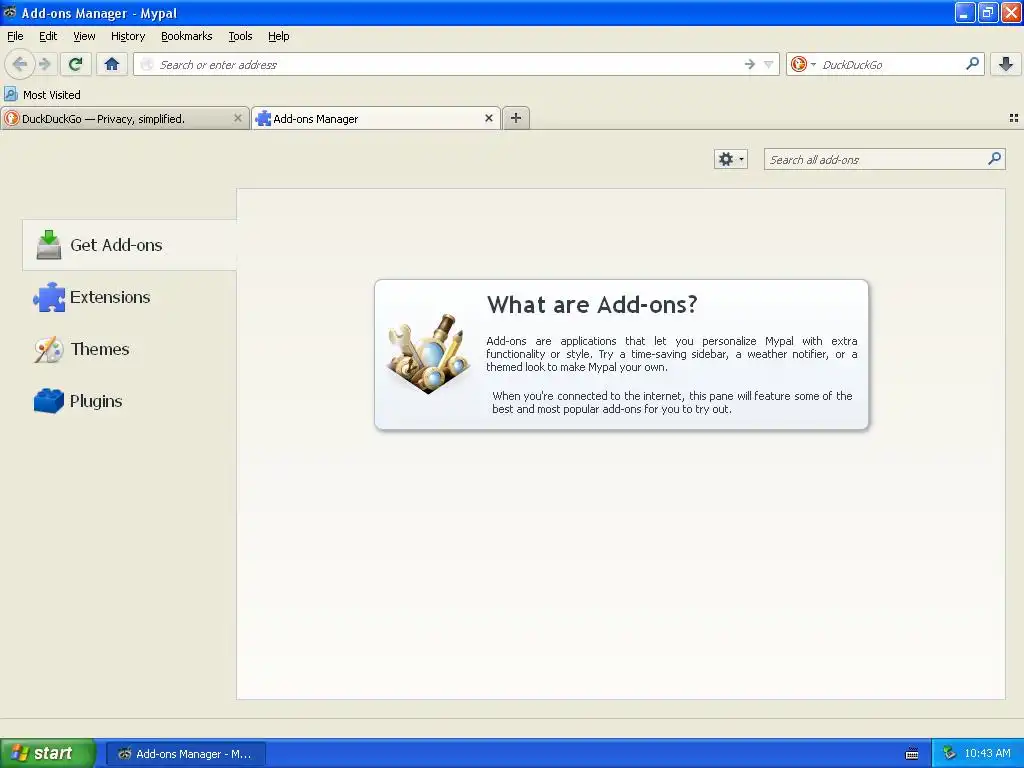Click the add-ons tools illustration image
This screenshot has width=1024, height=768.
(x=428, y=353)
